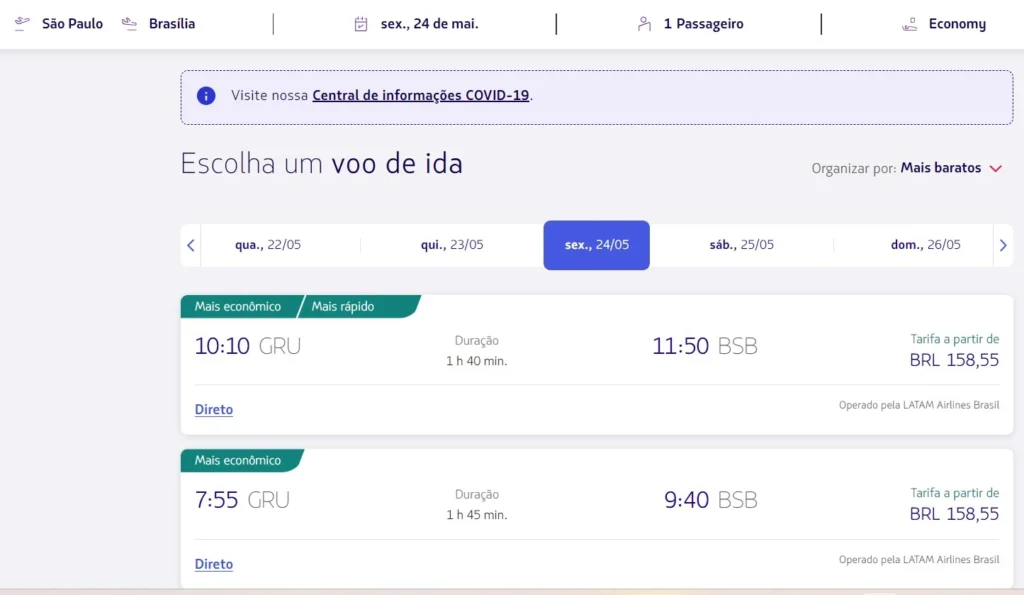The image size is (1024, 595).
Task: Select the qui., 23/05 date tab
Action: point(452,245)
